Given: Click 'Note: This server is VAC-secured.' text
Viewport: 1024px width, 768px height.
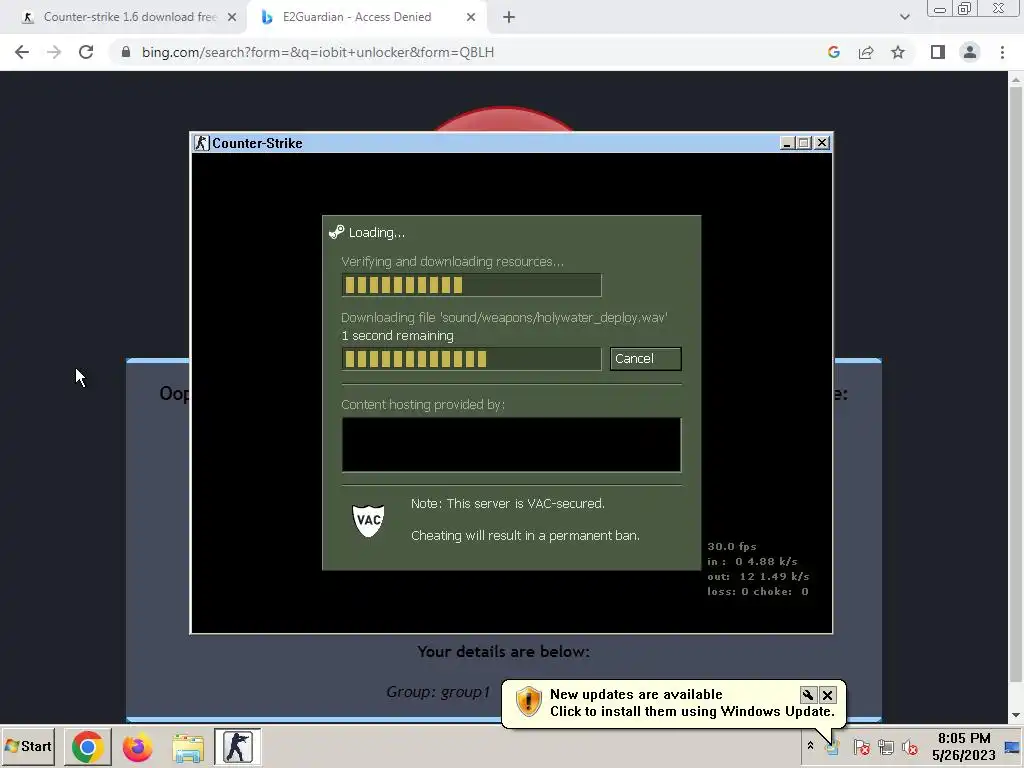Looking at the screenshot, I should click(507, 504).
